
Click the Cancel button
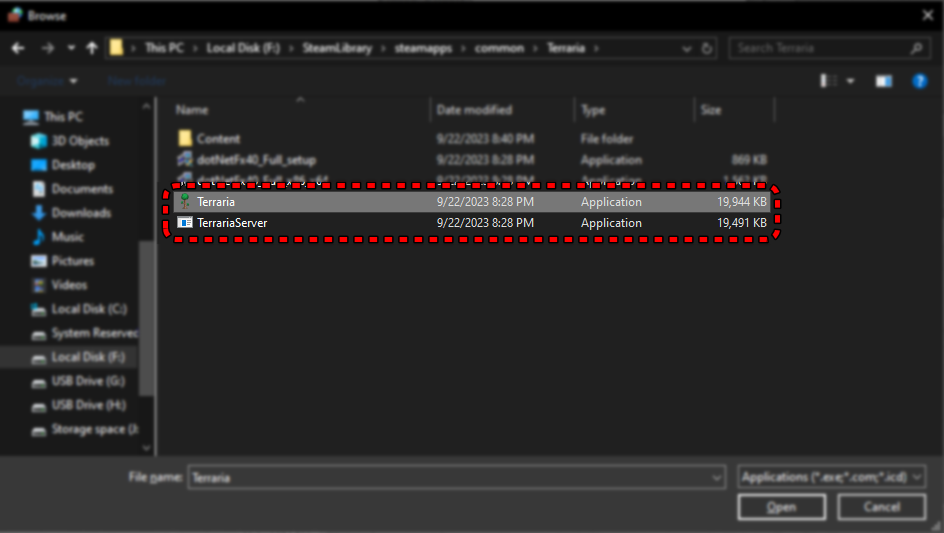point(881,507)
